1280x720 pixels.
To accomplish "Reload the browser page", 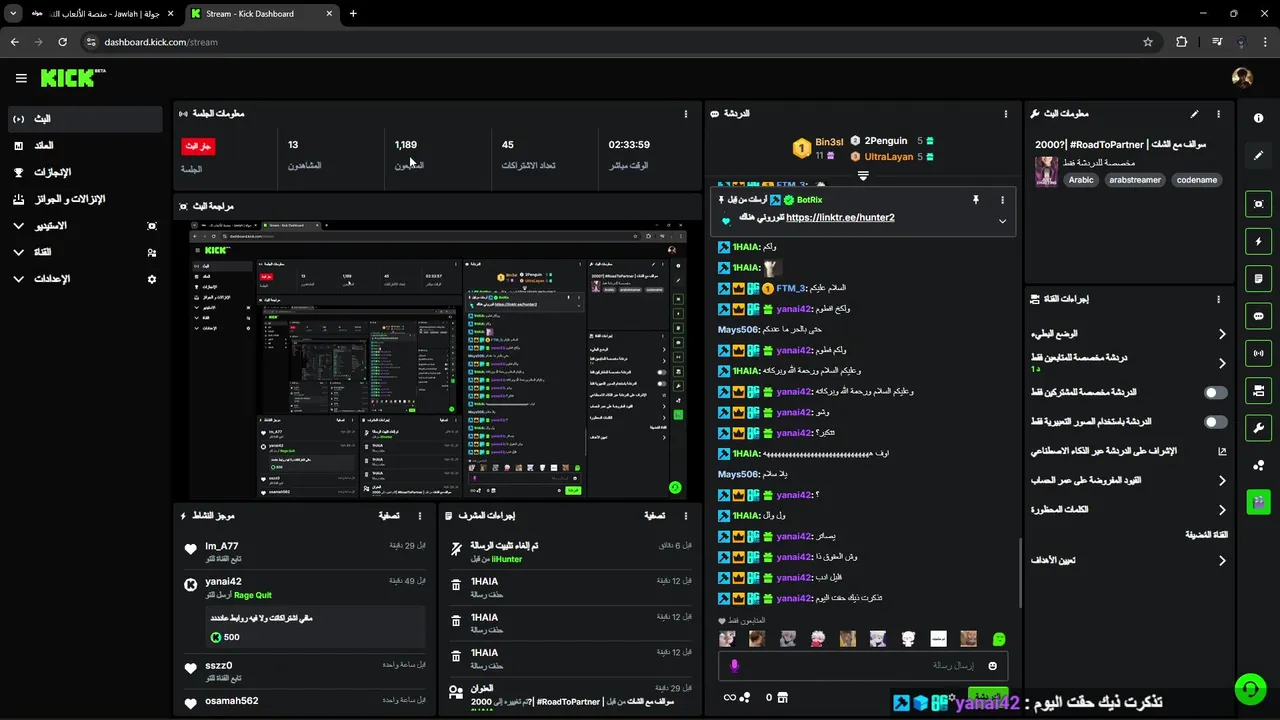I will click(62, 42).
